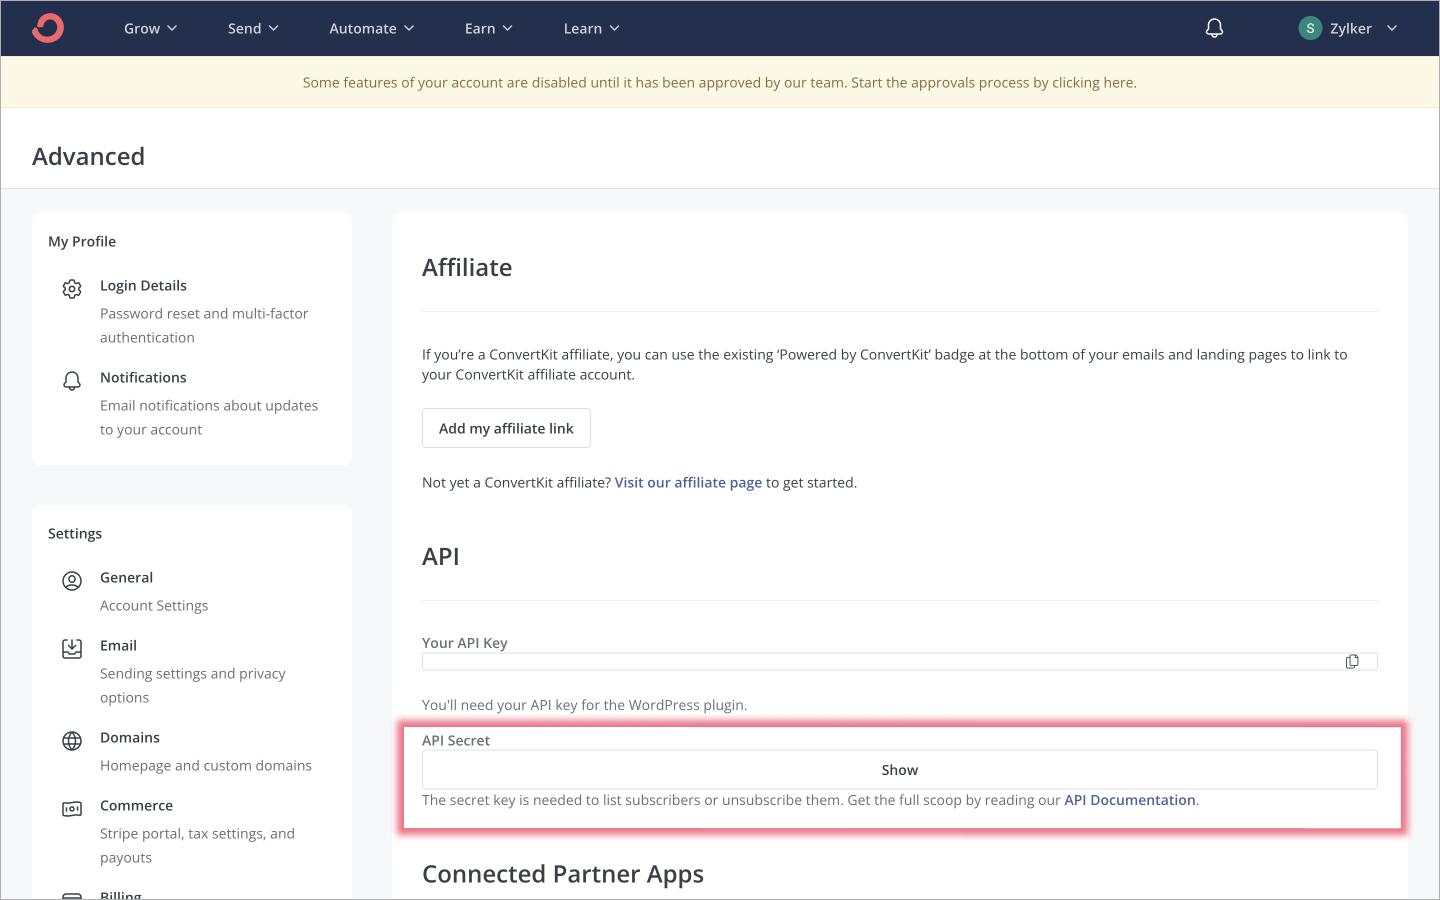The width and height of the screenshot is (1440, 900).
Task: Open the notifications bell in top bar
Action: pyautogui.click(x=1214, y=28)
